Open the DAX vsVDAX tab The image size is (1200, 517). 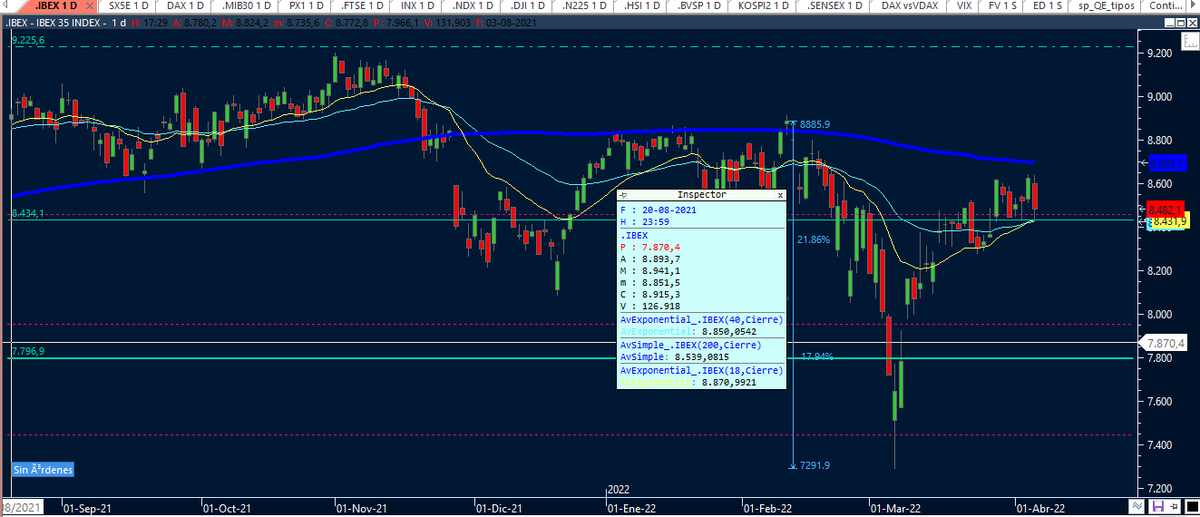[909, 6]
